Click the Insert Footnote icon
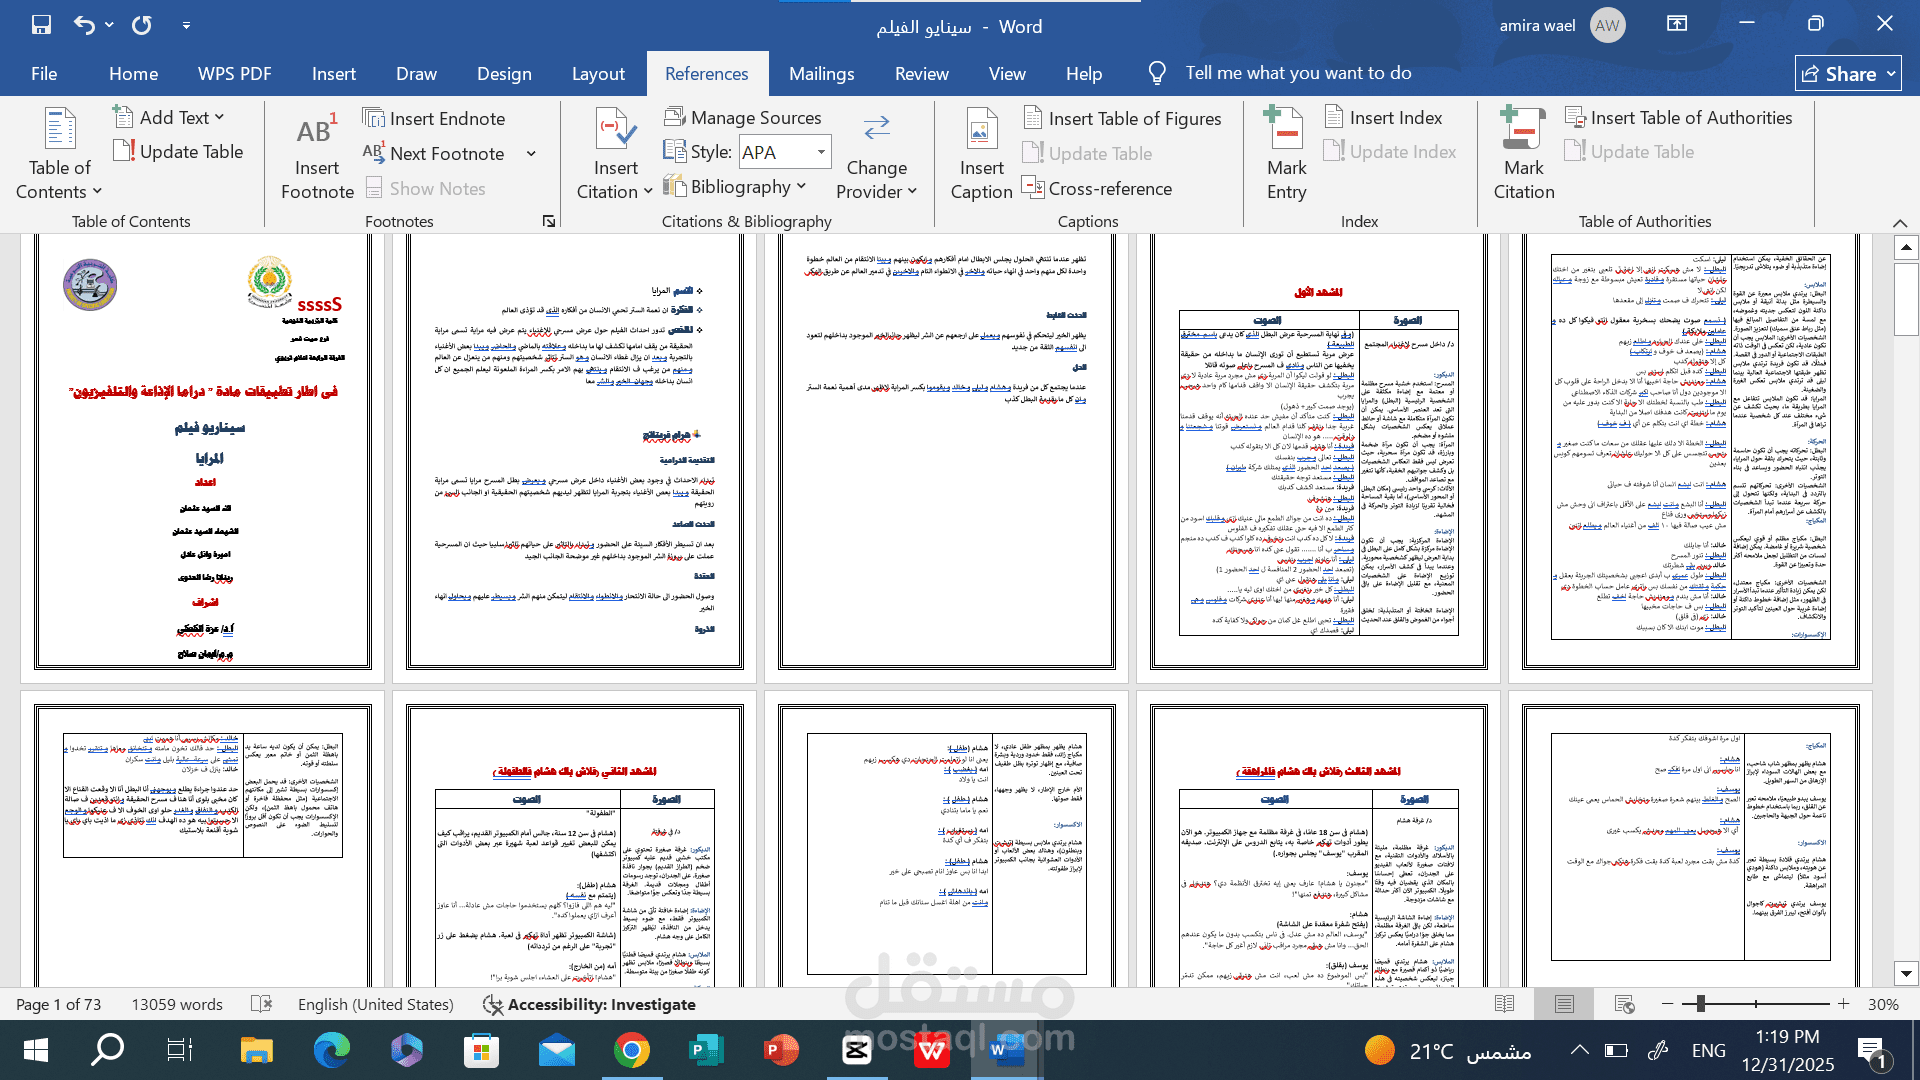The width and height of the screenshot is (1920, 1080). click(317, 133)
